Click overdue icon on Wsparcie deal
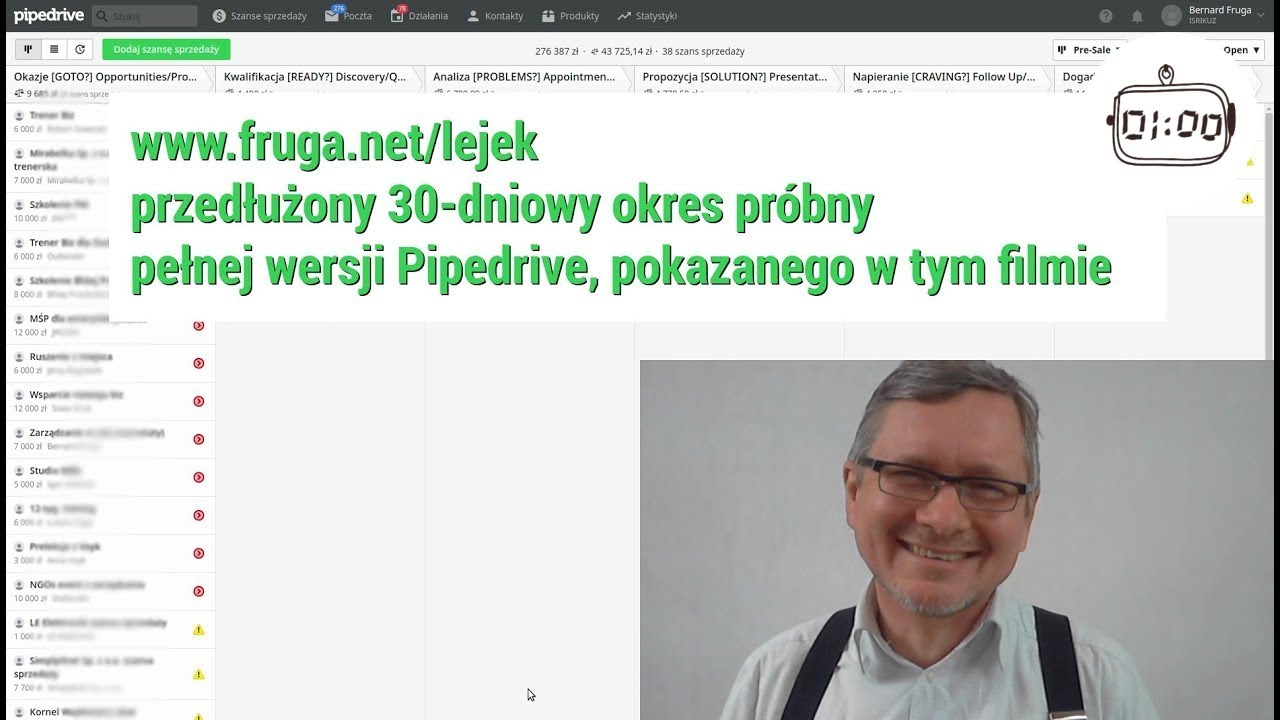Viewport: 1280px width, 720px height. (x=198, y=401)
